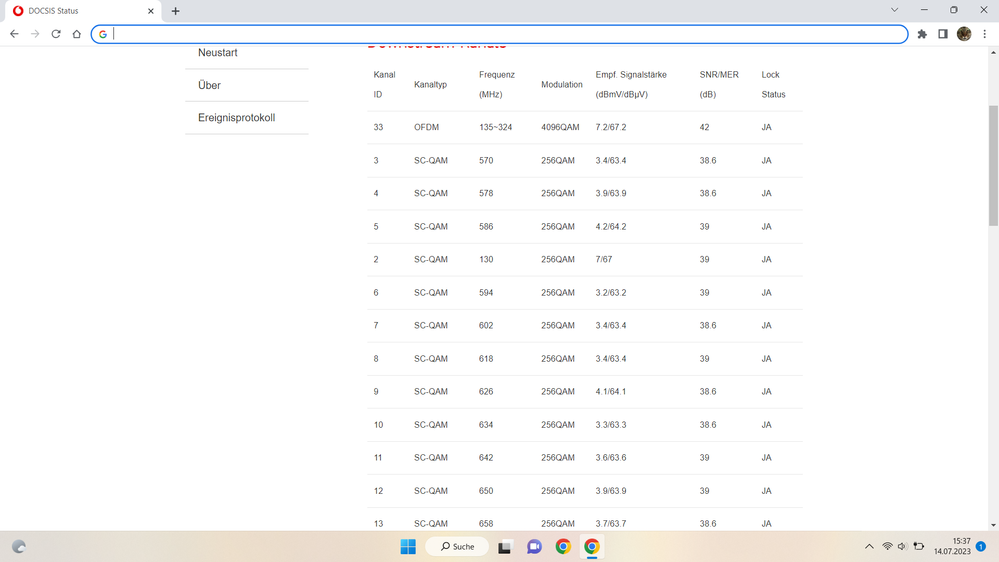Open the Chrome three-dot menu
The width and height of the screenshot is (999, 562).
[x=984, y=34]
